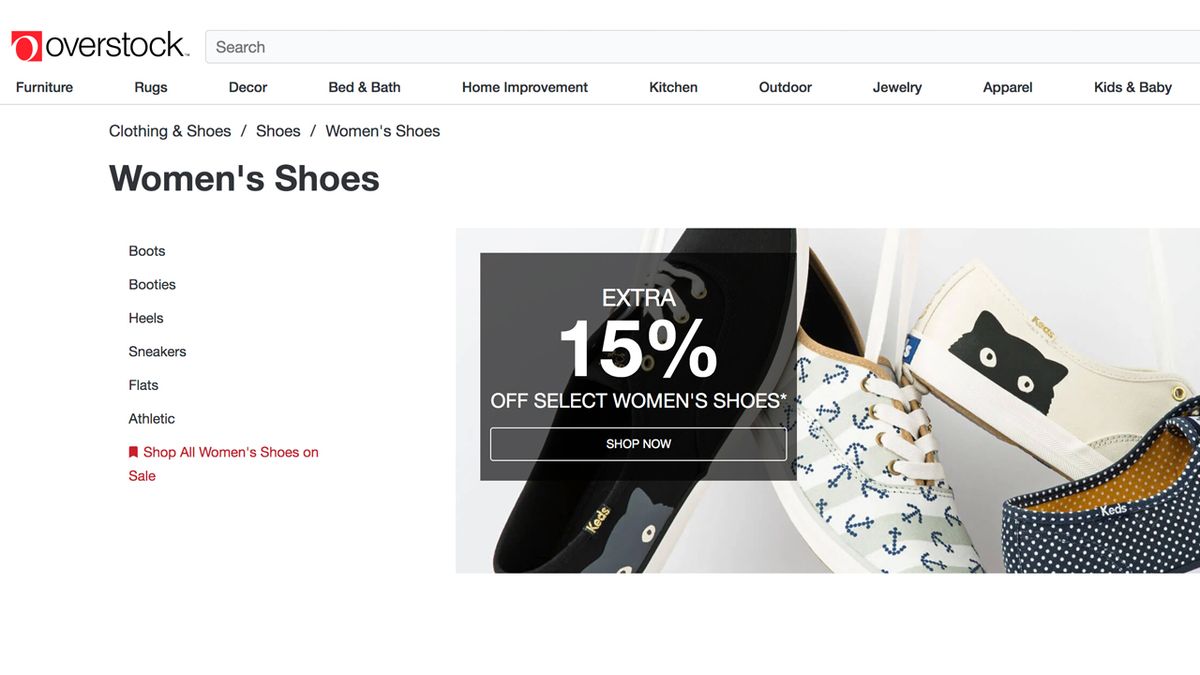1200x675 pixels.
Task: Select the Heels category
Action: point(145,317)
